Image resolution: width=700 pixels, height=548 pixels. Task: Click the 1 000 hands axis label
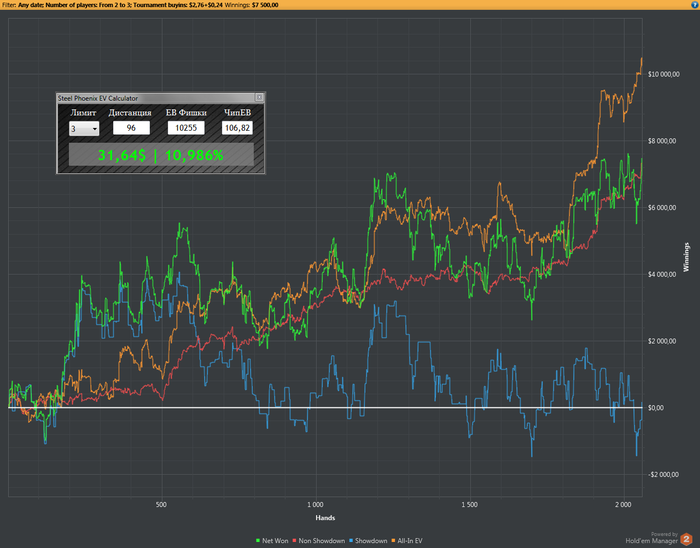tap(315, 505)
